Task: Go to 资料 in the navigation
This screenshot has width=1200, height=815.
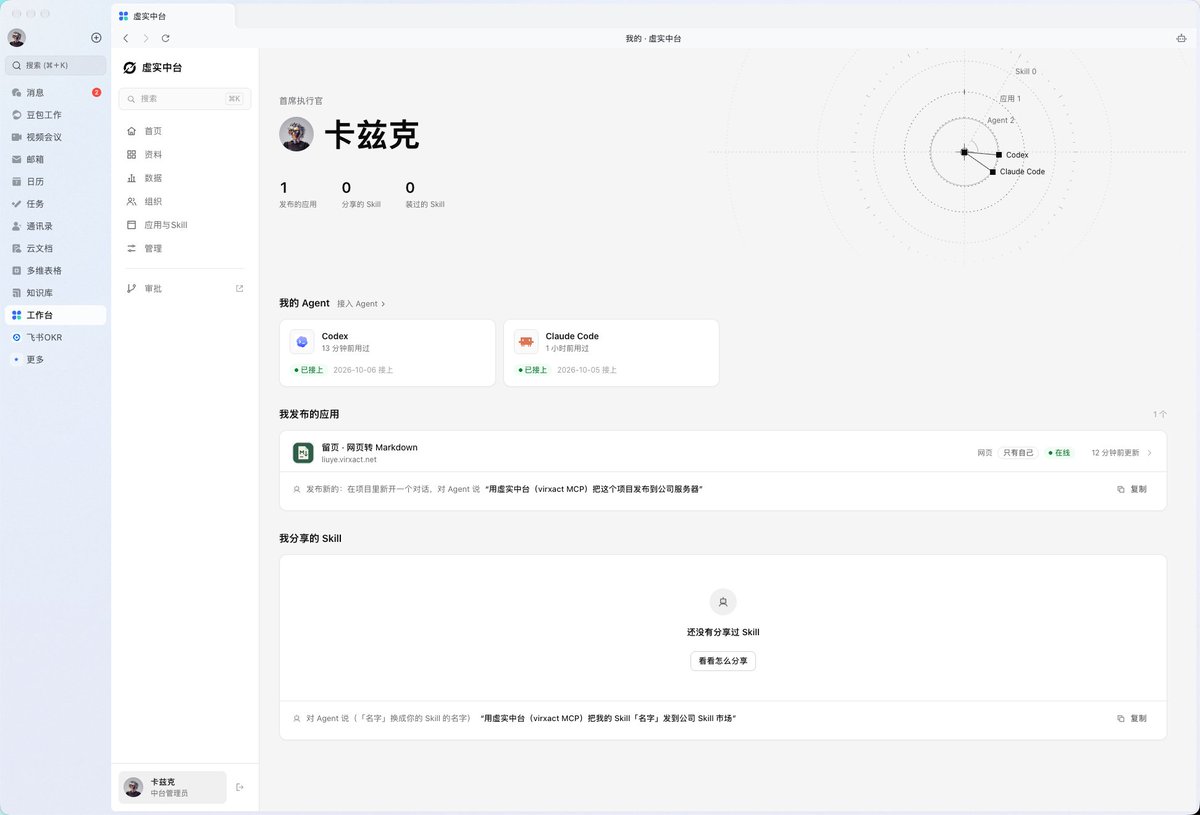Action: click(185, 155)
